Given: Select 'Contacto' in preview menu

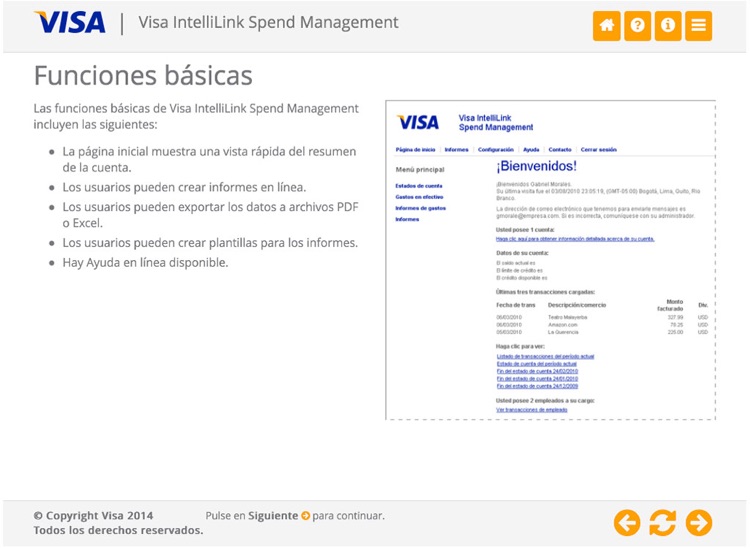Looking at the screenshot, I should (560, 150).
